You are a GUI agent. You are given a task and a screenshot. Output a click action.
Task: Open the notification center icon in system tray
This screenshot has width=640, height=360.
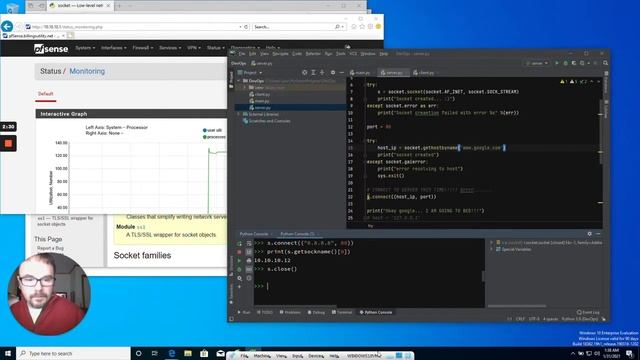(629, 353)
